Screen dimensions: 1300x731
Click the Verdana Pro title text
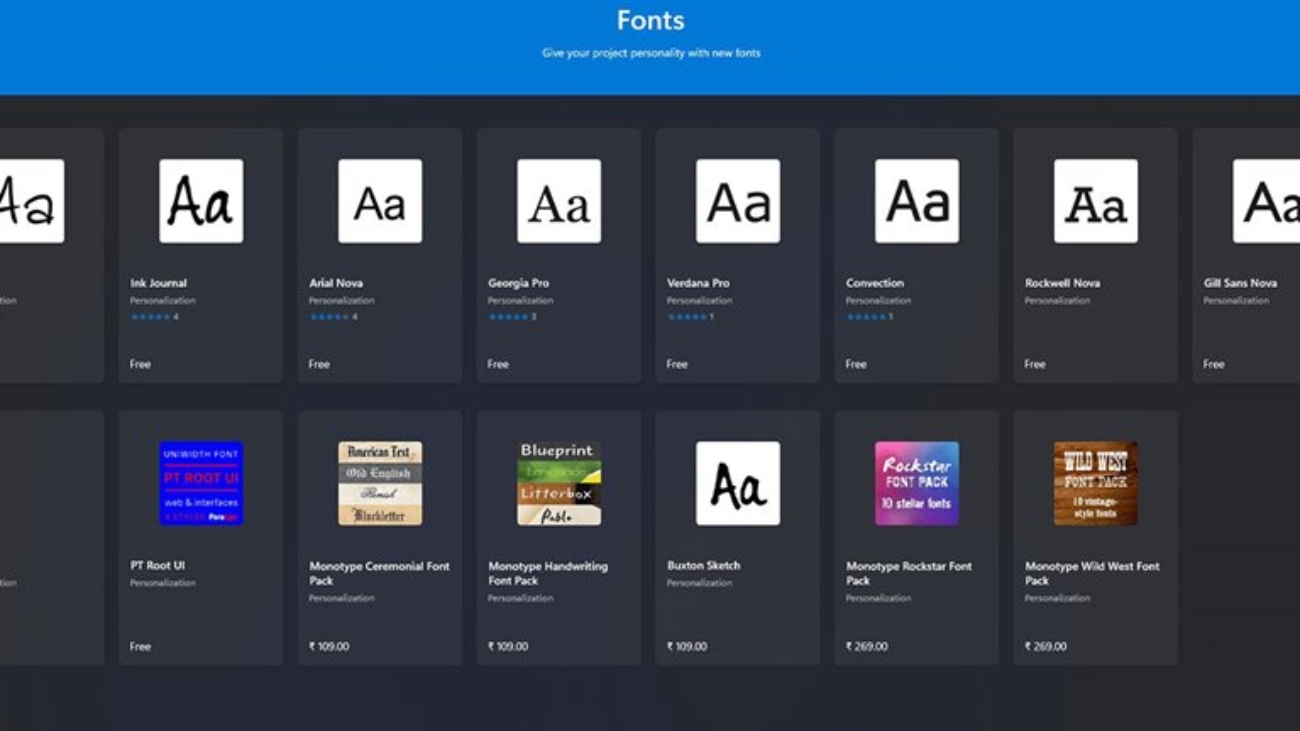697,283
